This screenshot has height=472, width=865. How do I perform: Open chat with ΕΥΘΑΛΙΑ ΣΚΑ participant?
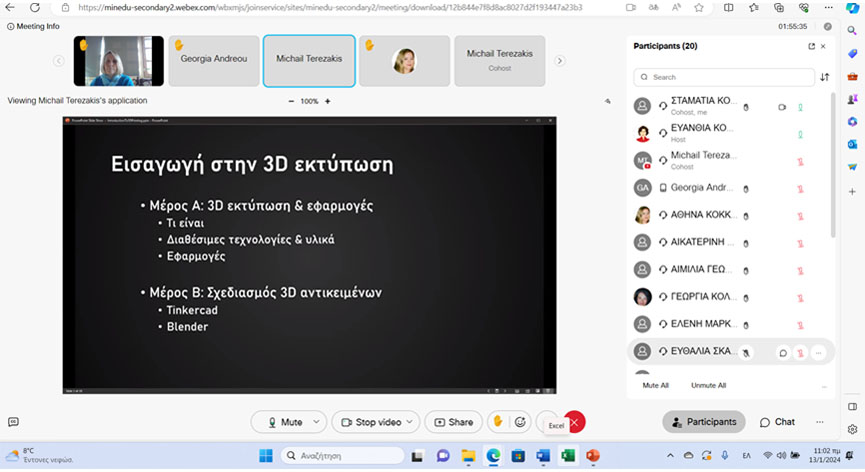tap(782, 352)
